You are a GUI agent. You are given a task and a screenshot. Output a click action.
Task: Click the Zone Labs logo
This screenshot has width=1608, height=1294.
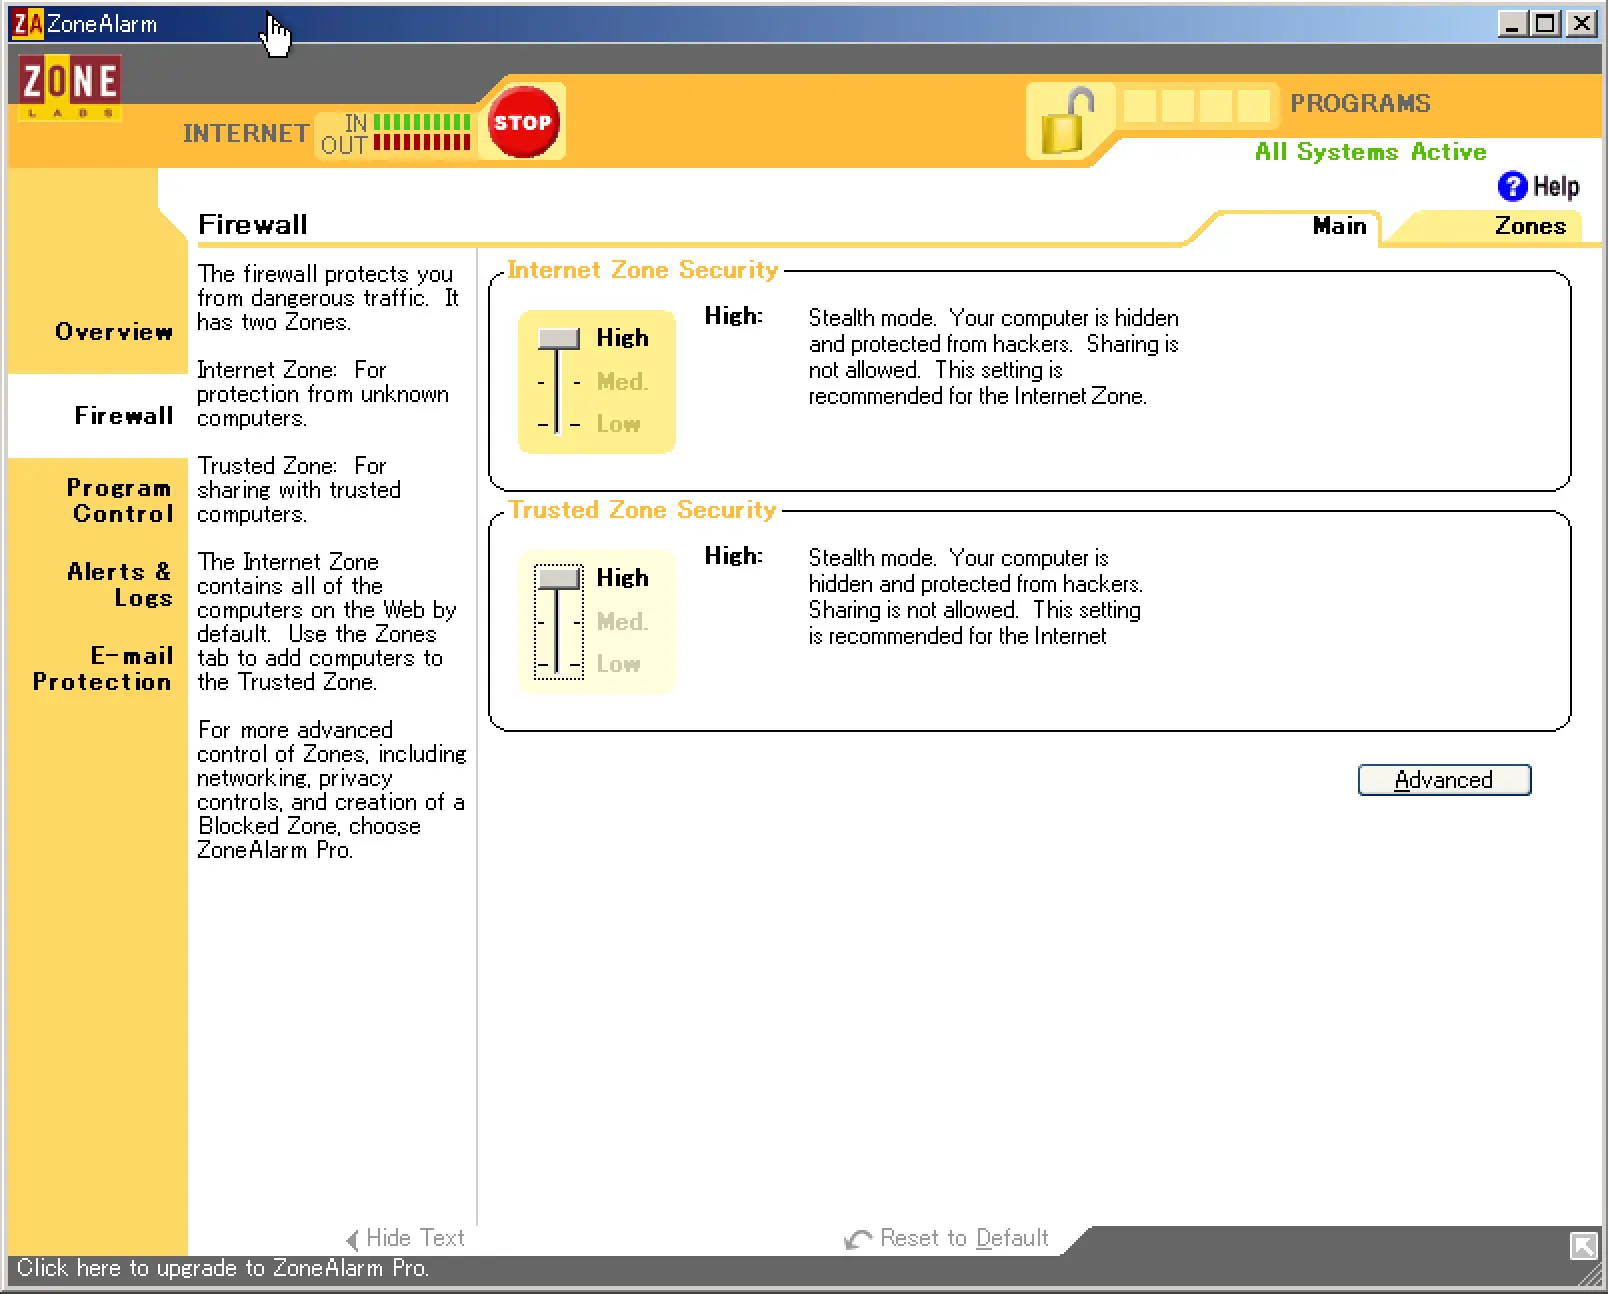coord(69,86)
